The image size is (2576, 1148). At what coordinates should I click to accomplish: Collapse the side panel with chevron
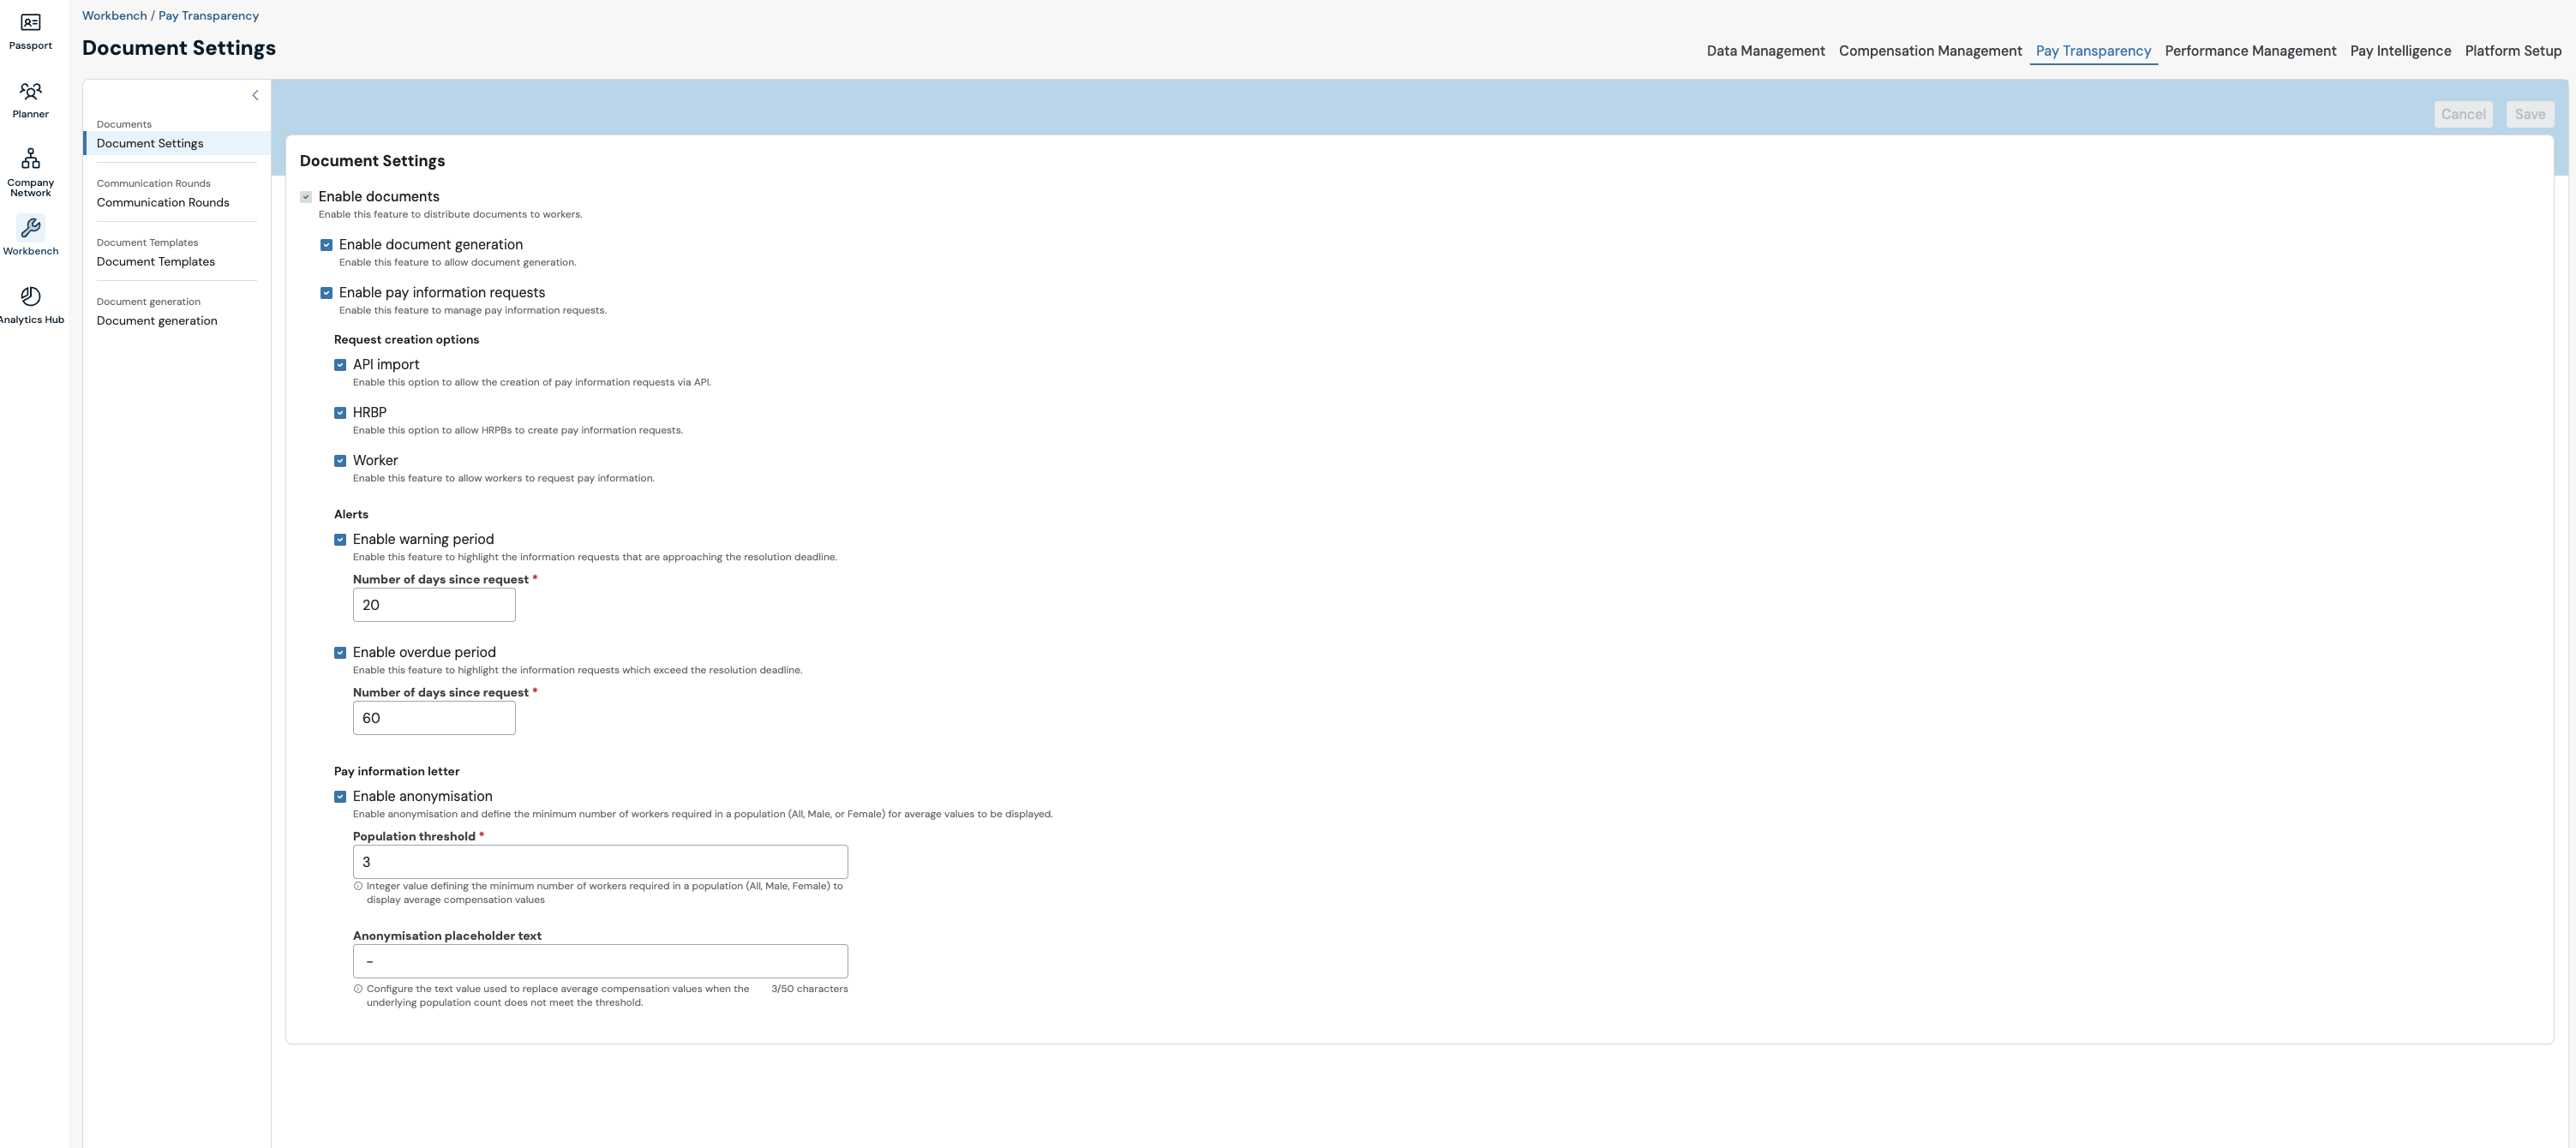tap(255, 96)
